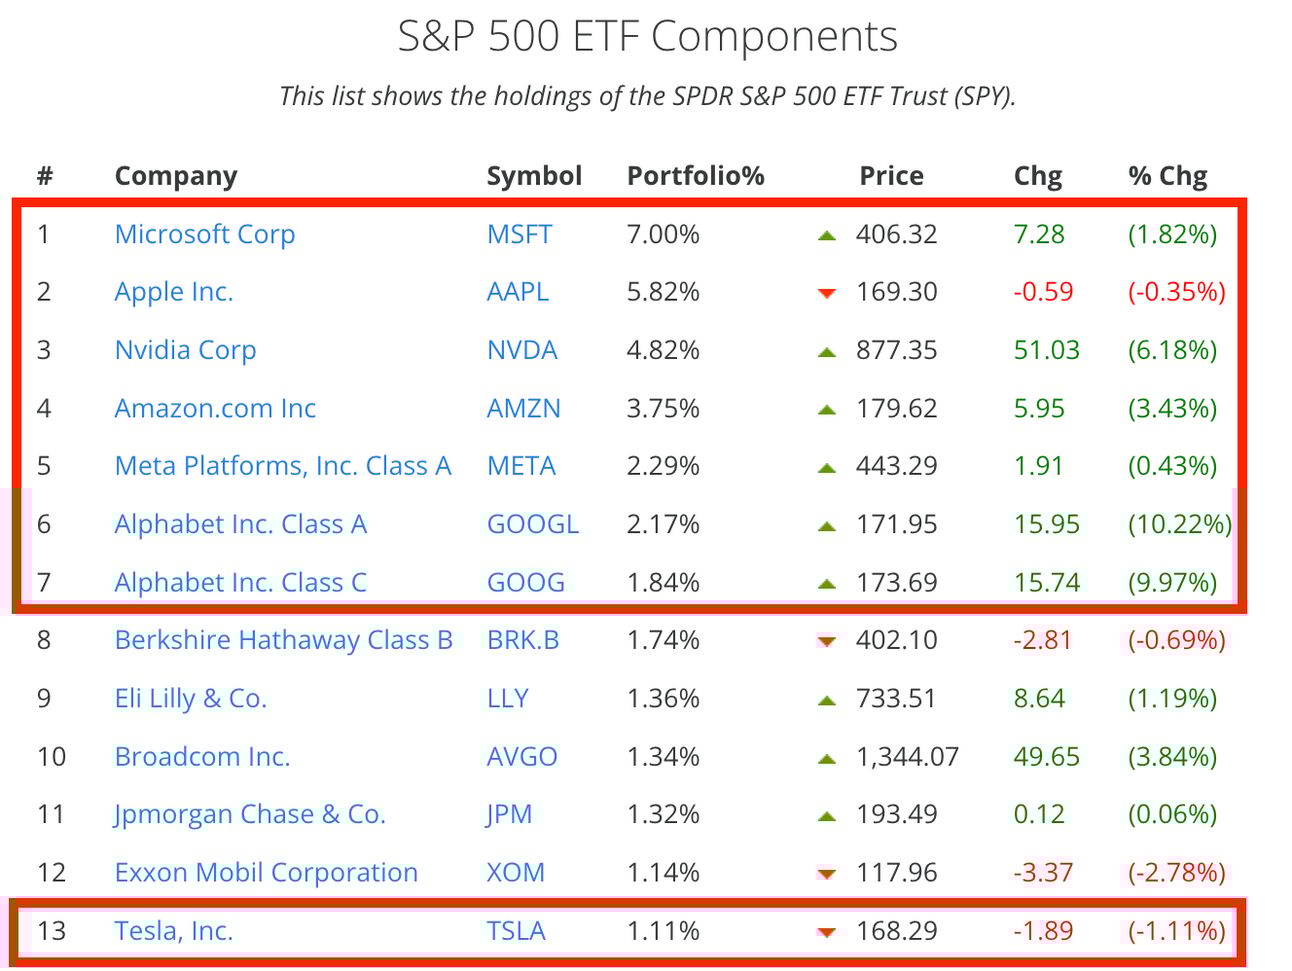The image size is (1292, 971).
Task: Open Meta Platforms, Inc. Class A link
Action: point(283,466)
